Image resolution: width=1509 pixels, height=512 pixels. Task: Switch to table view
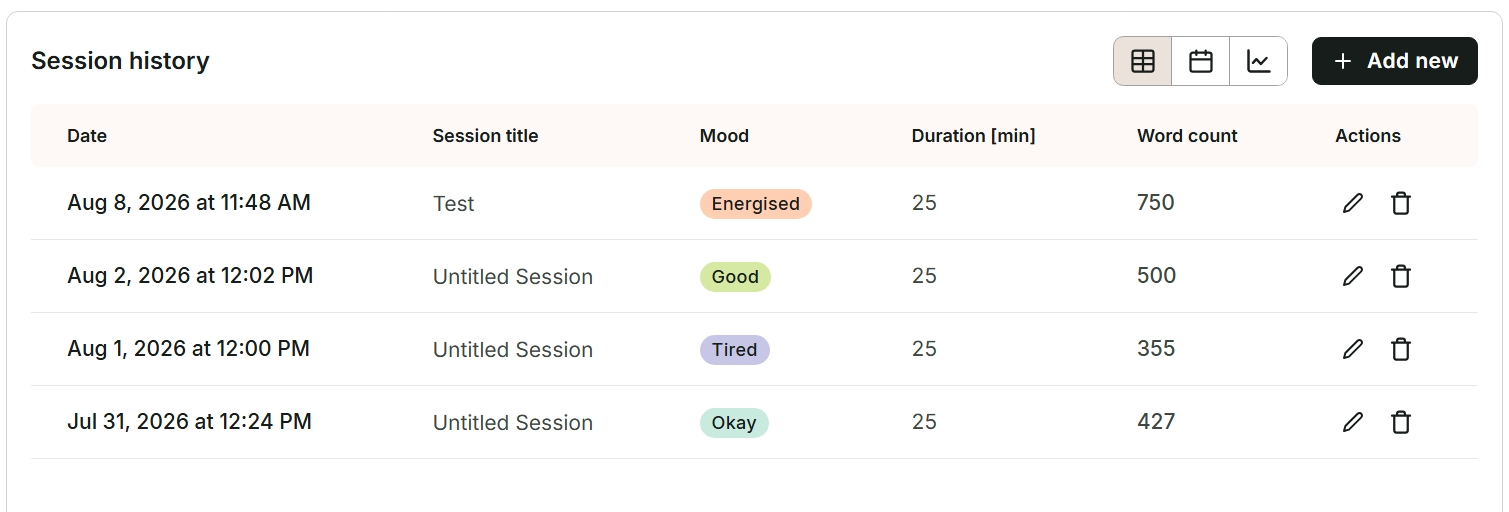[1143, 61]
